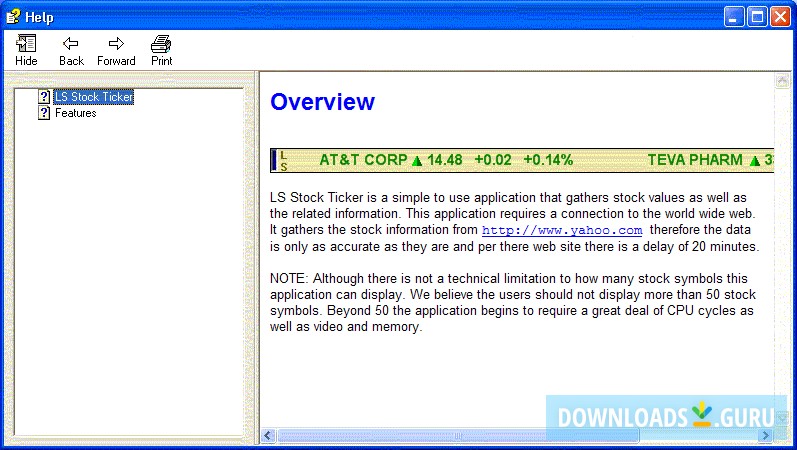This screenshot has width=797, height=450.
Task: Click the horizontal scrollbar thumb
Action: (457, 436)
